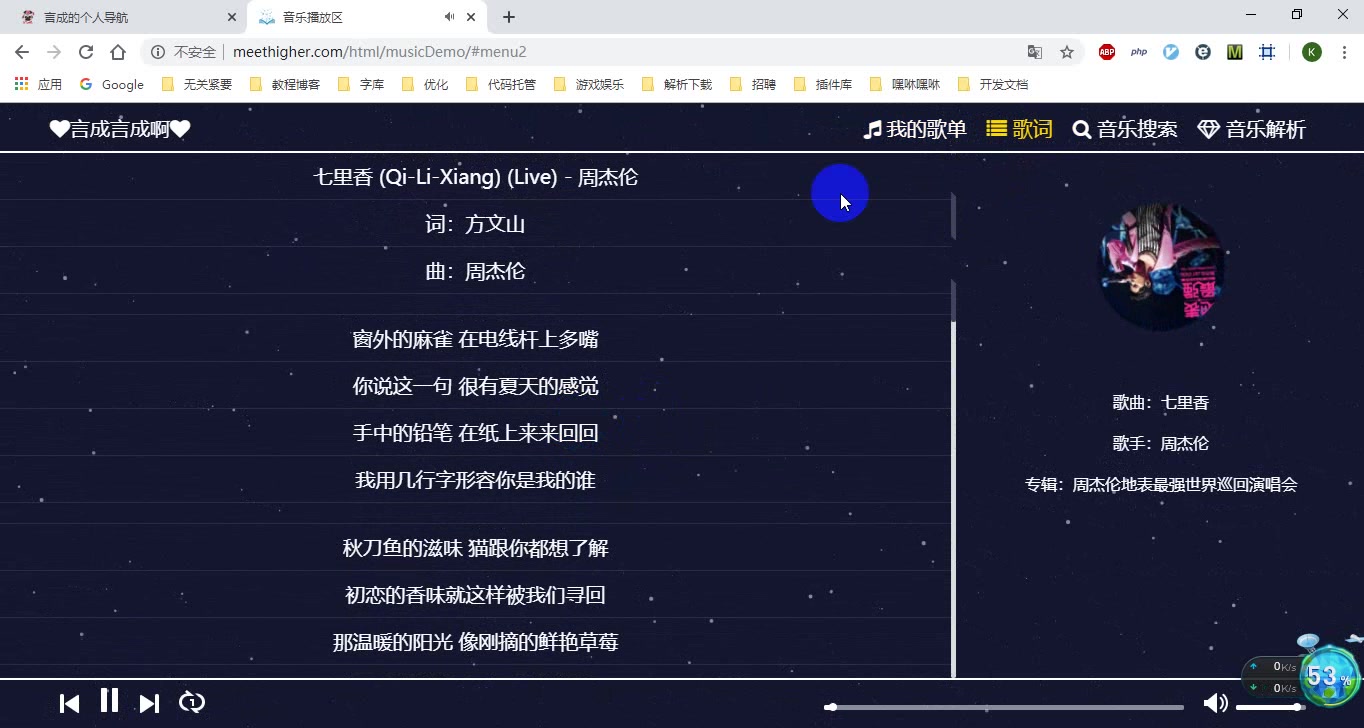Viewport: 1364px width, 728px height.
Task: Open the 解析下载 bookmark folder
Action: click(677, 84)
